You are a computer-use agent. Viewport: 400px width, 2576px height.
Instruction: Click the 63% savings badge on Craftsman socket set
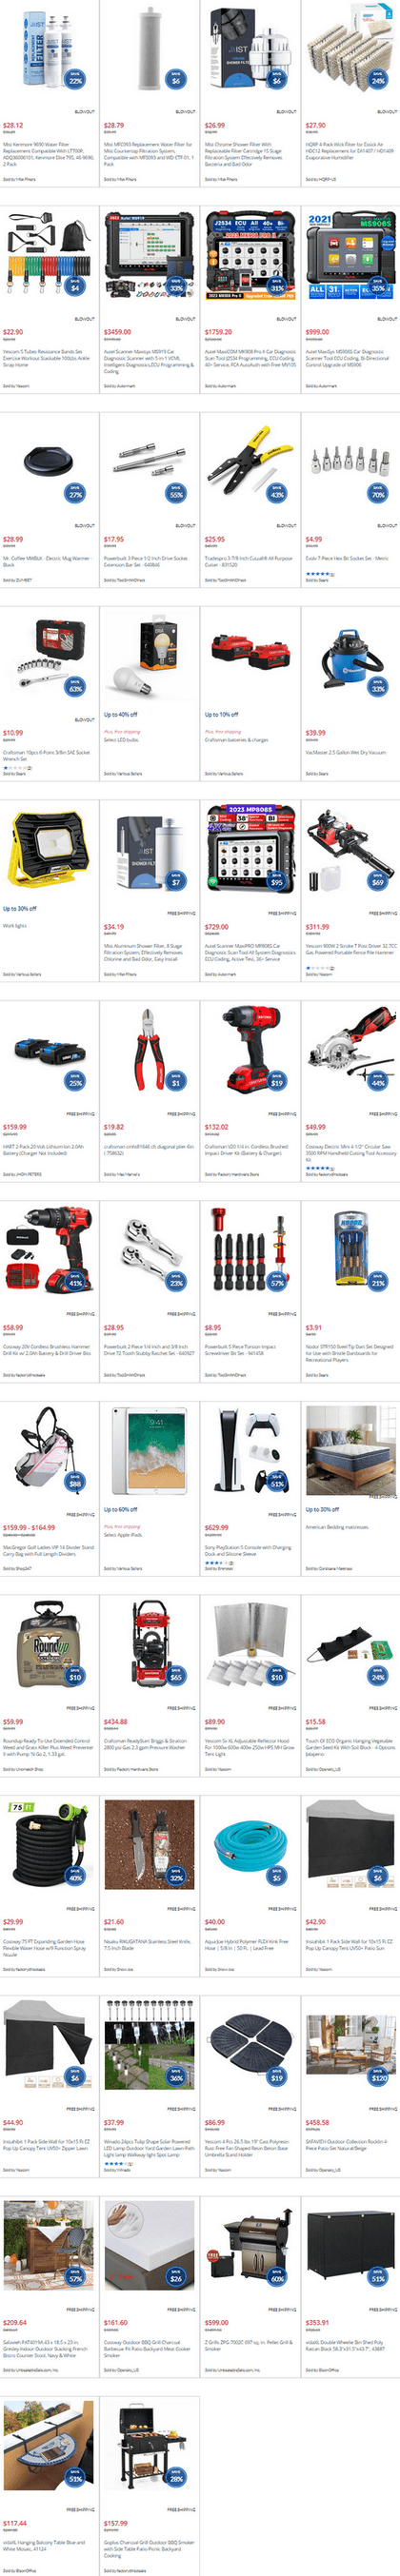(x=75, y=687)
